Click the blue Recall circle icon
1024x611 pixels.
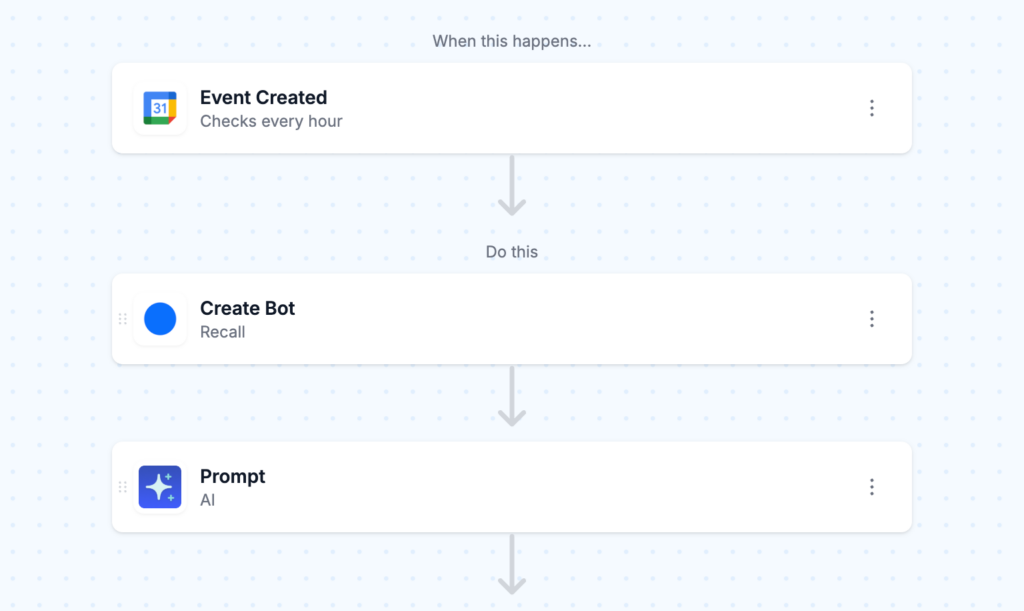(160, 319)
